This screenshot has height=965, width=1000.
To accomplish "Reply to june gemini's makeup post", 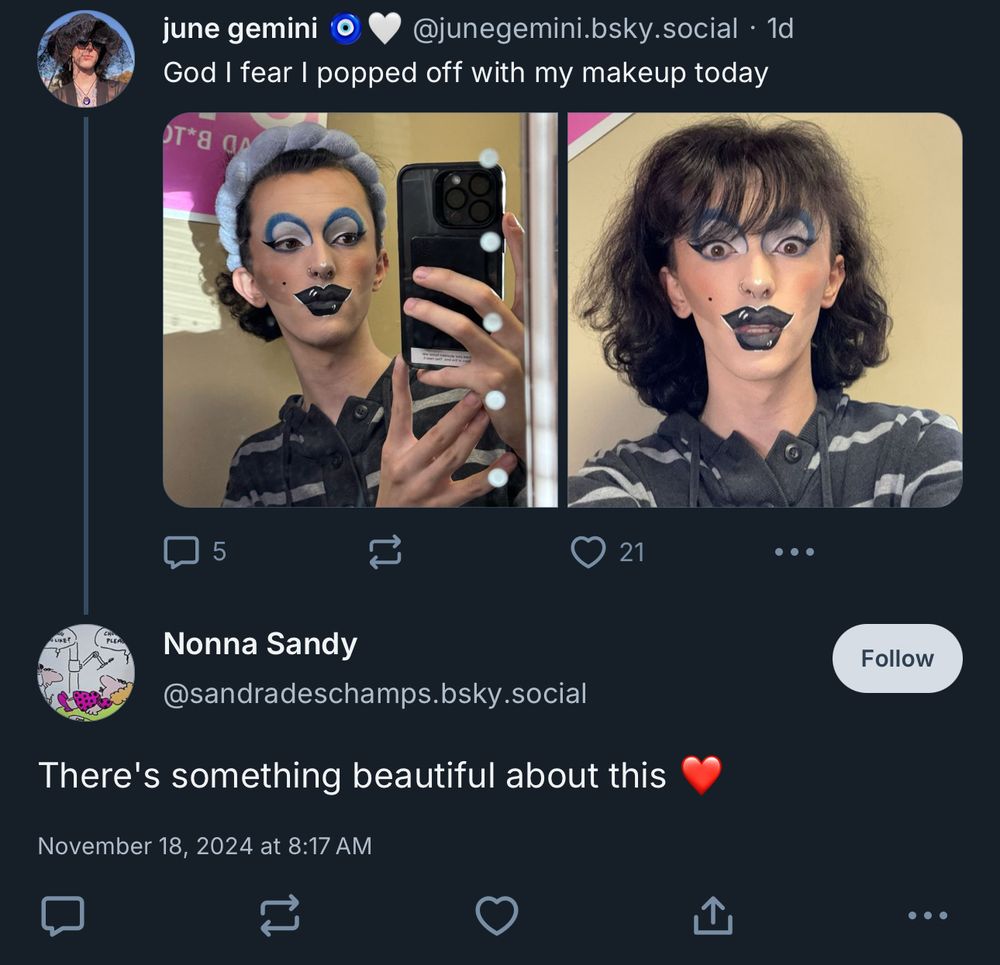I will pos(181,552).
